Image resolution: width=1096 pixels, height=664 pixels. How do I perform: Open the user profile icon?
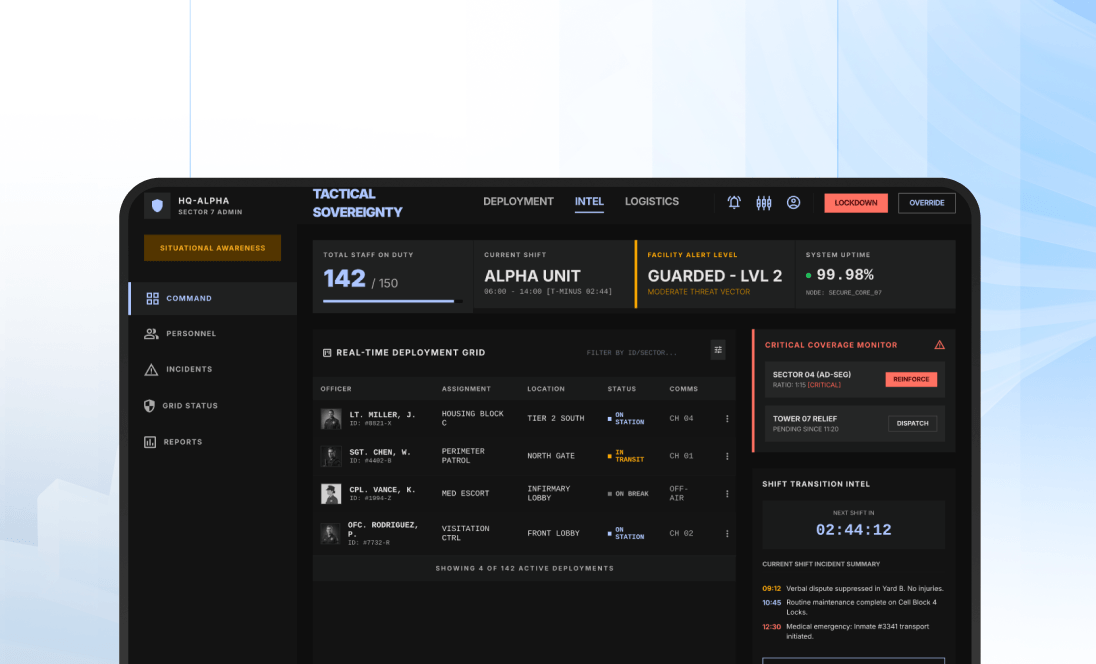pos(793,202)
